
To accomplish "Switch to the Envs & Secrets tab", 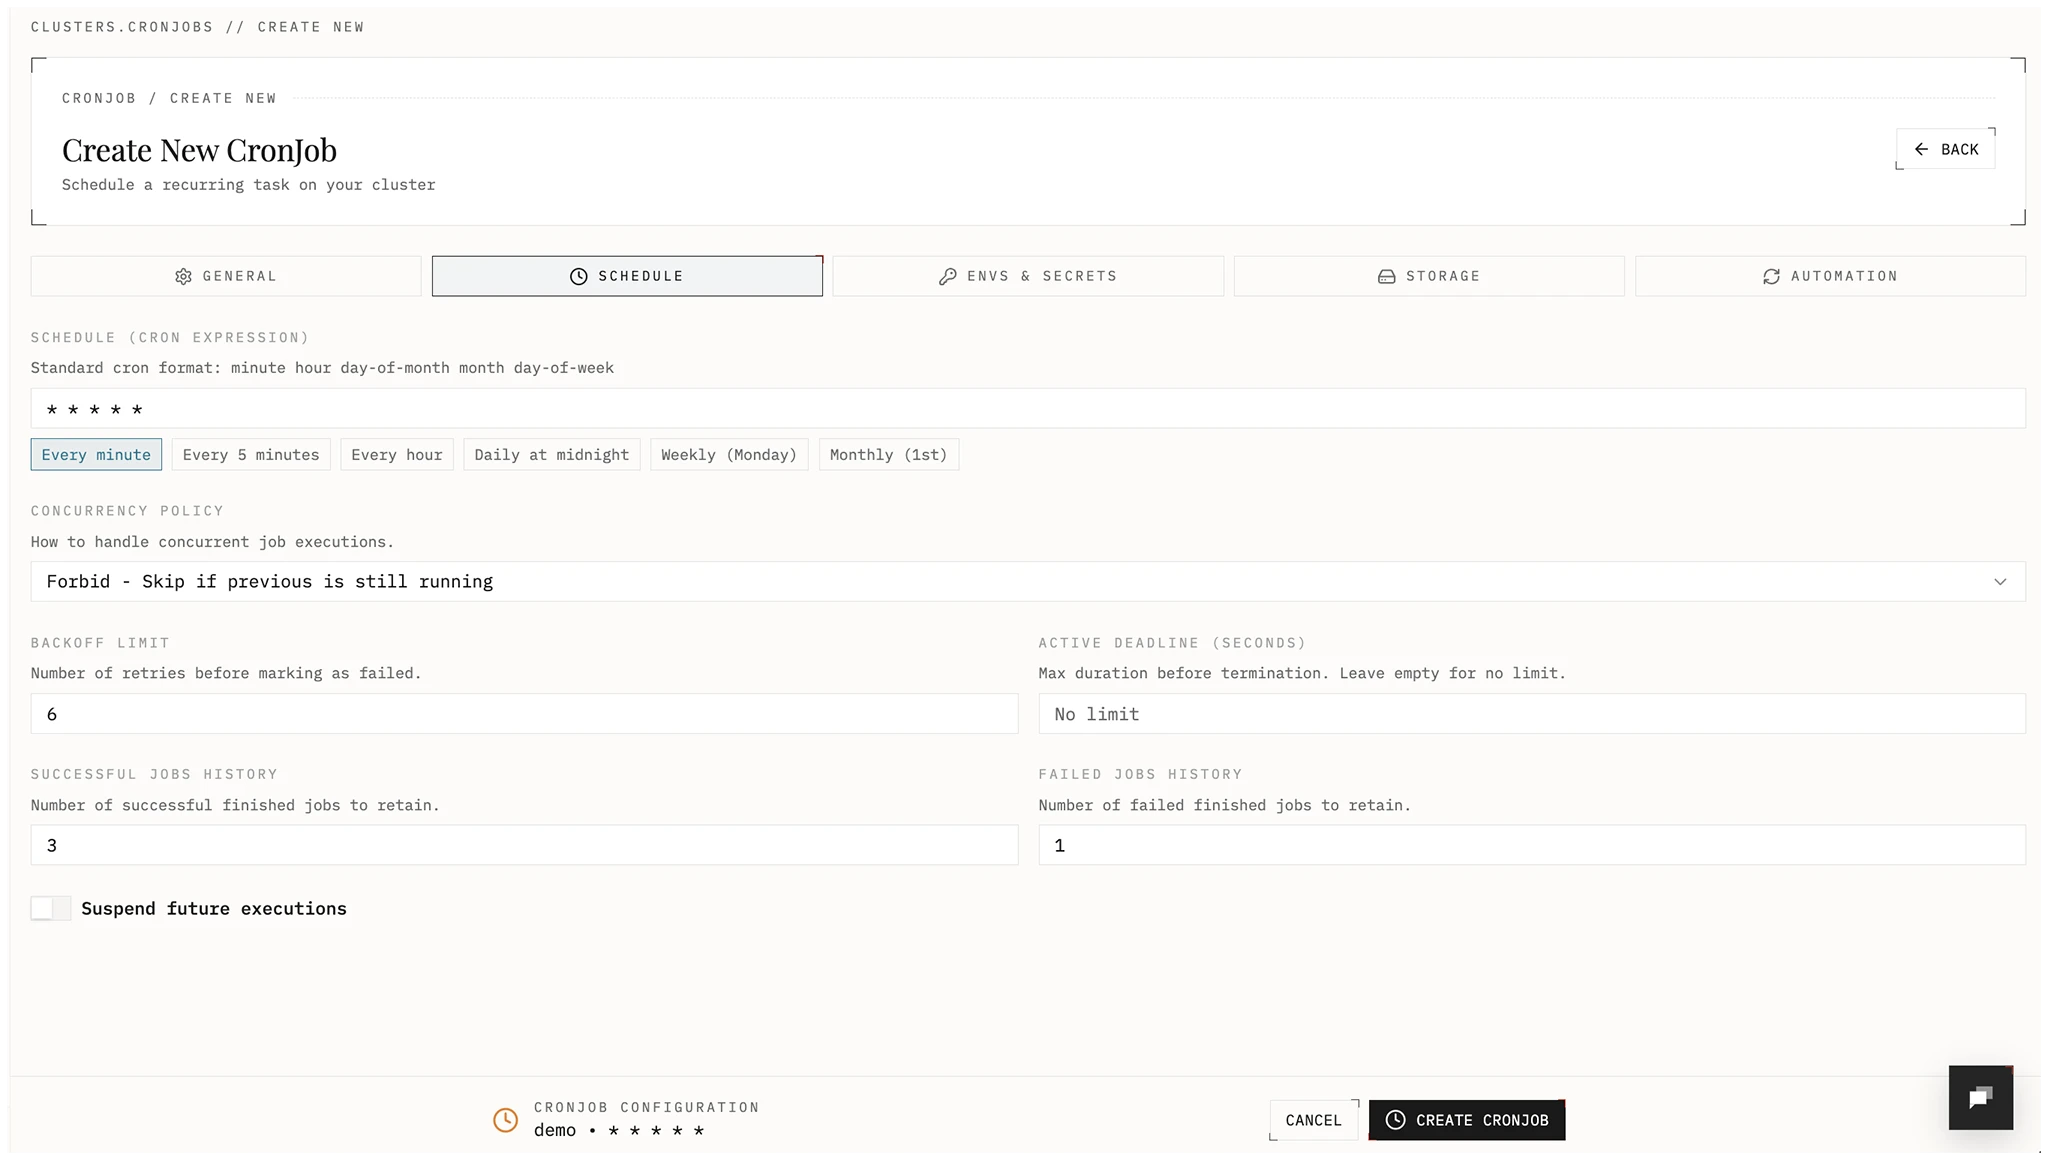I will click(x=1028, y=276).
